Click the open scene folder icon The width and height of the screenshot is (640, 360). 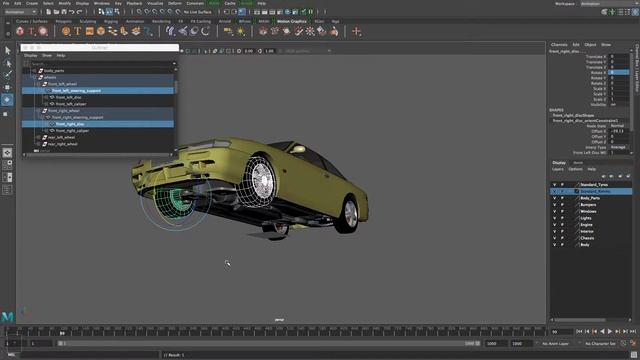click(x=56, y=12)
